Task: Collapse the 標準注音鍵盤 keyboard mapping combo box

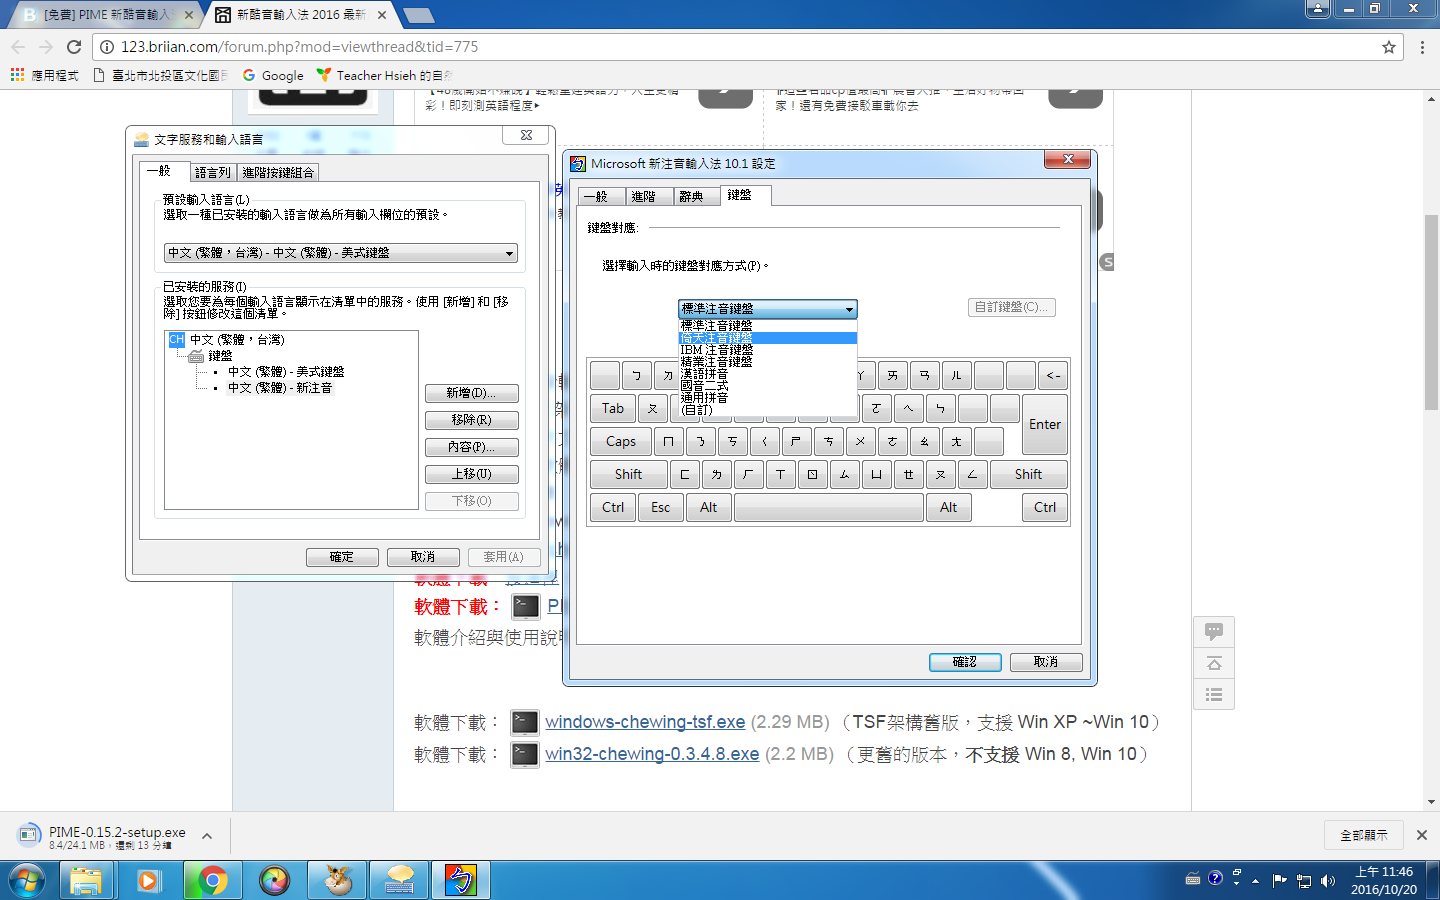Action: coord(767,309)
